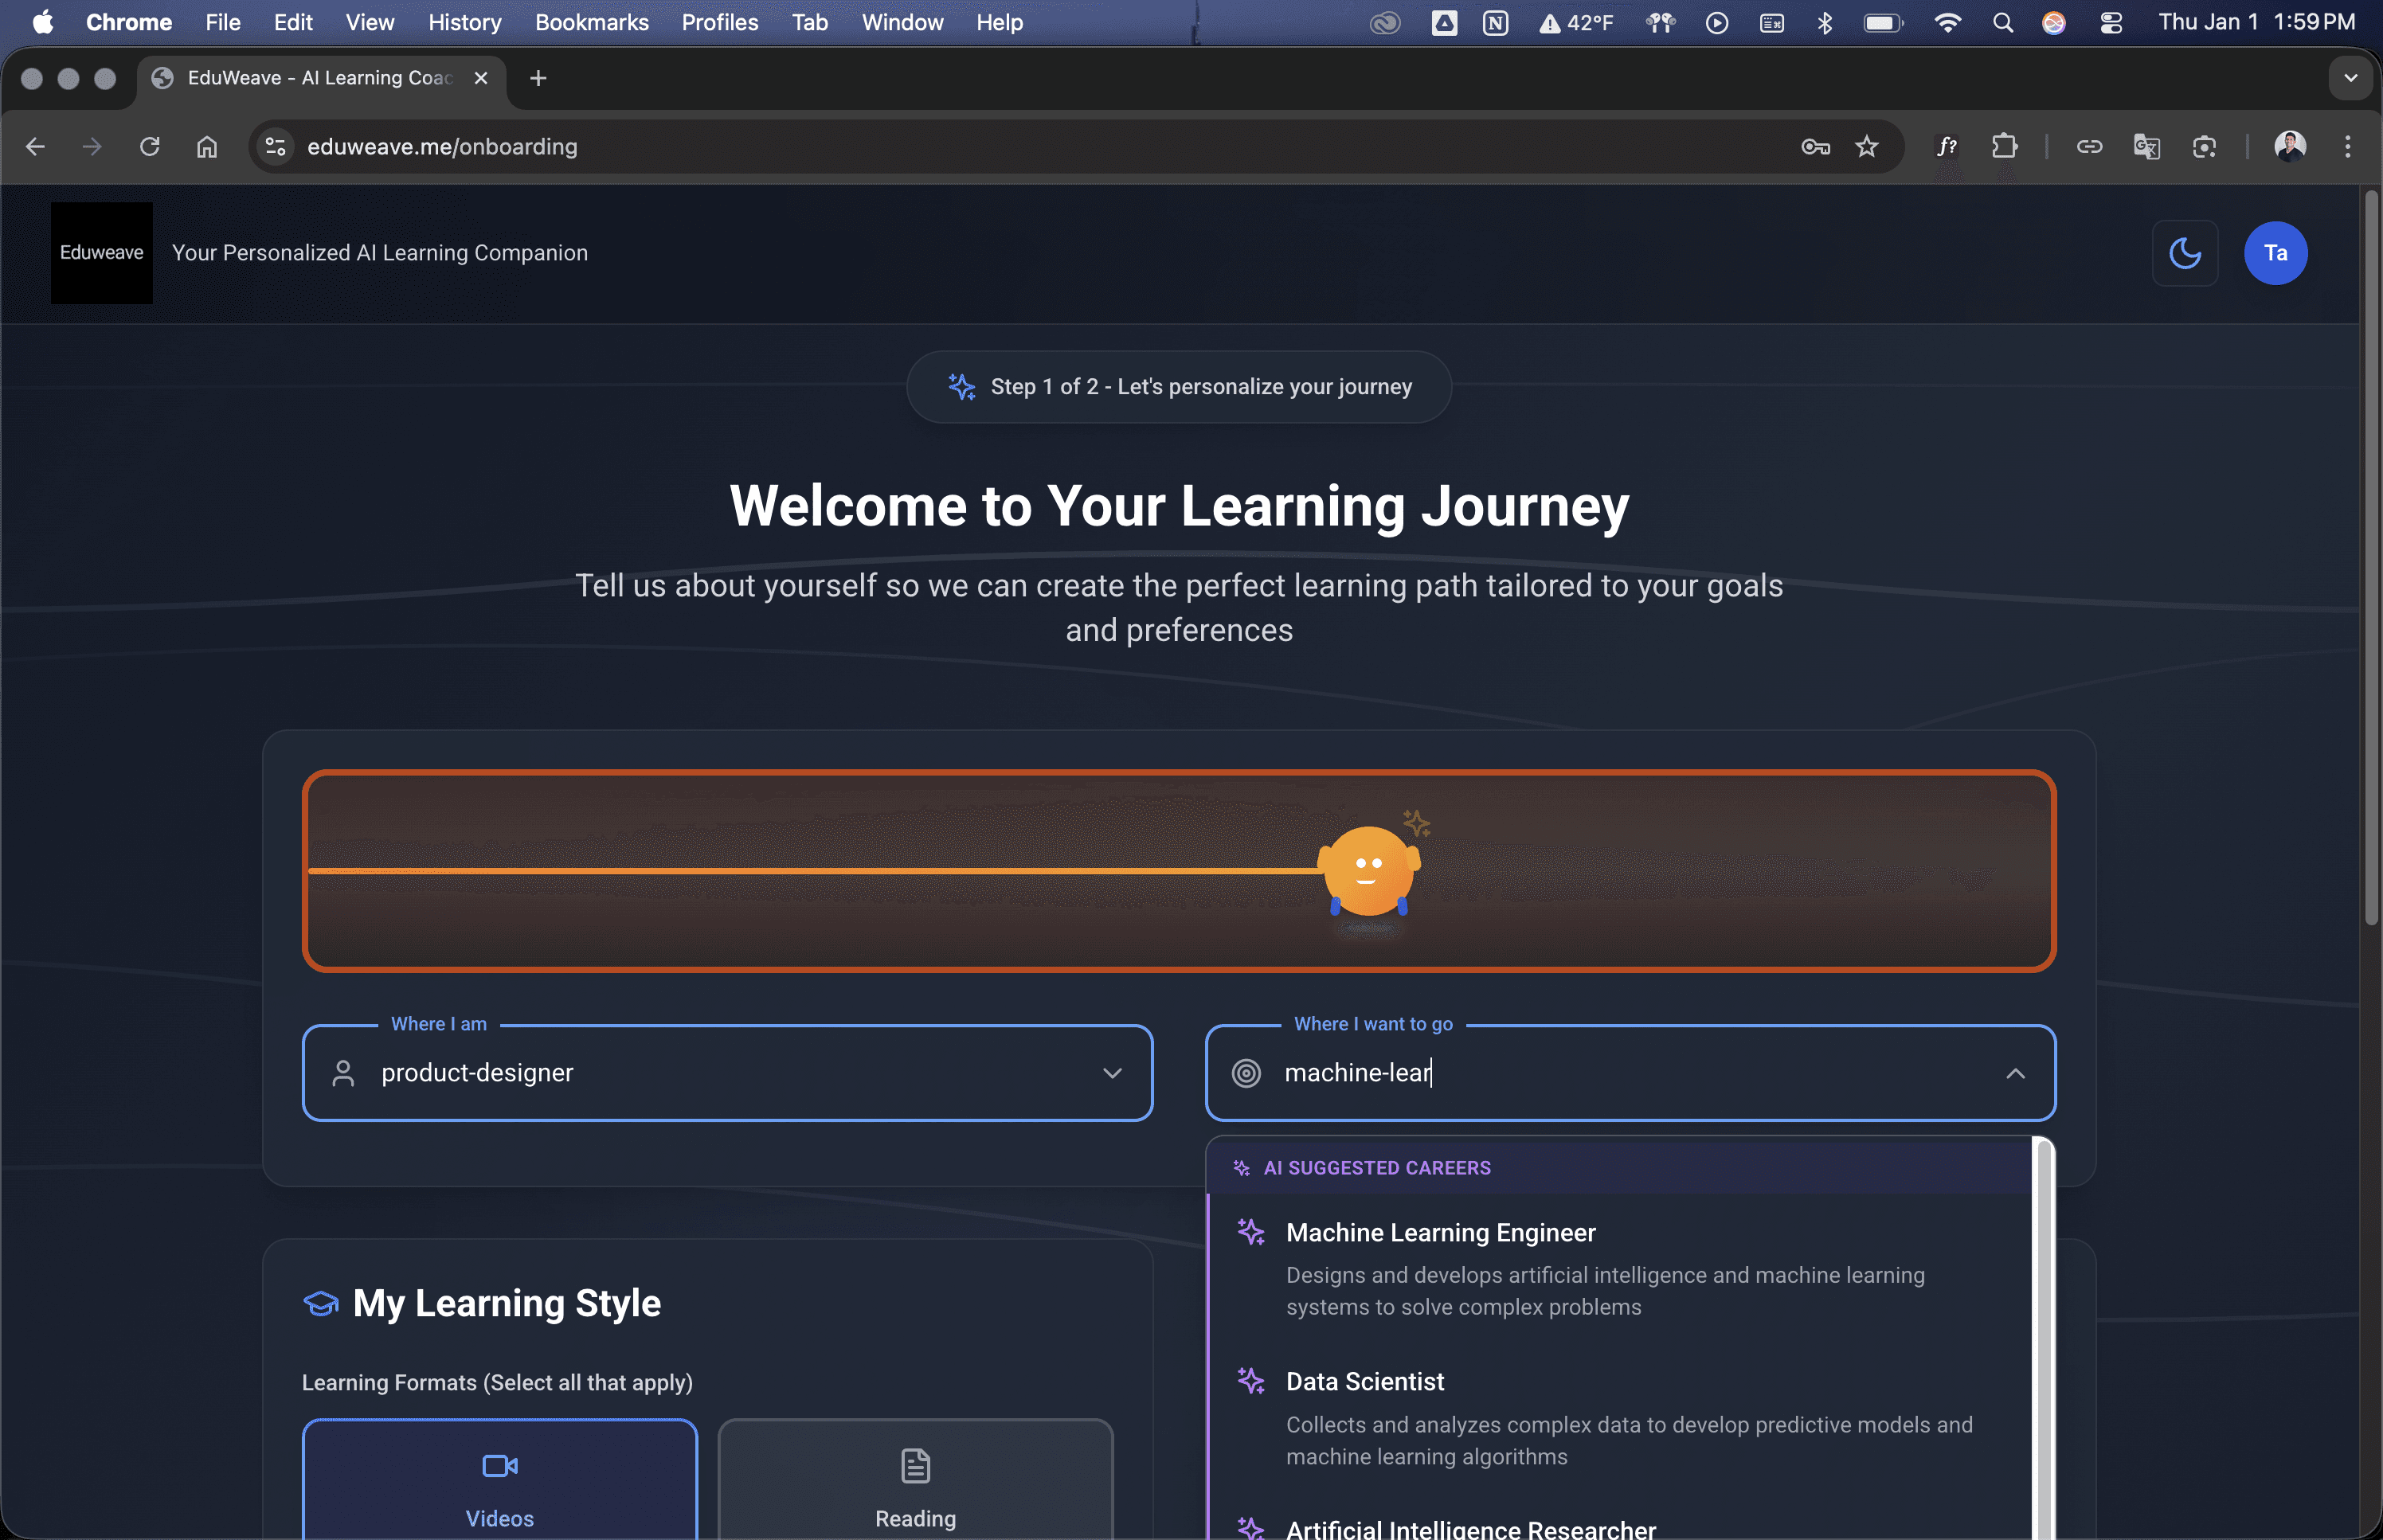This screenshot has height=1540, width=2383.
Task: Go to the browser home page
Action: coord(207,147)
